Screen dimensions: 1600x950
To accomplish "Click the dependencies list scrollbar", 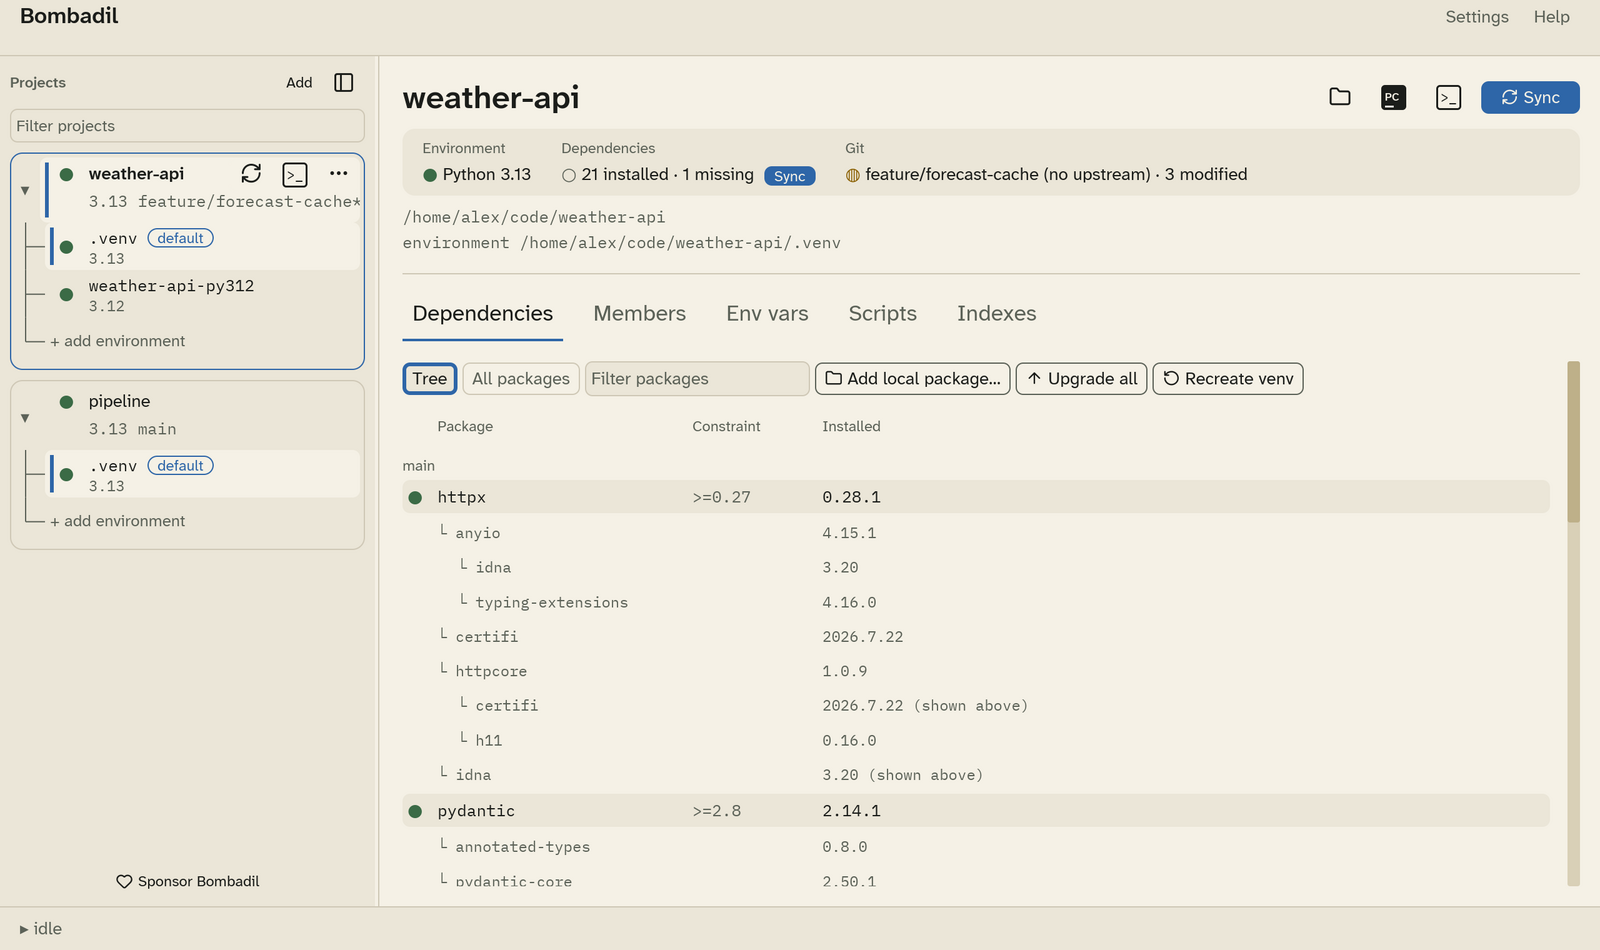I will pos(1574,442).
